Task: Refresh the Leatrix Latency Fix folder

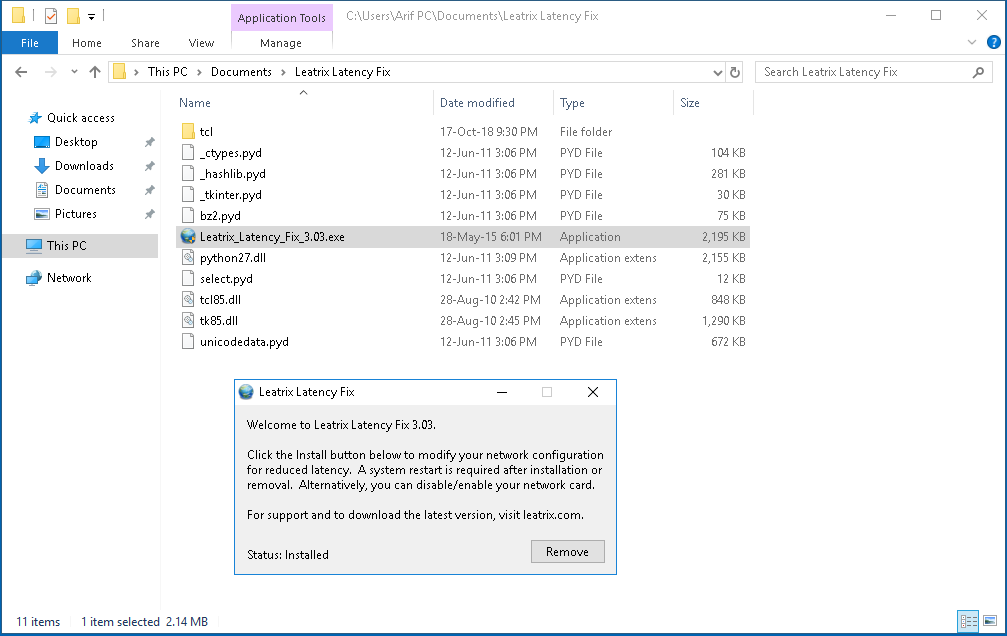Action: (x=735, y=72)
